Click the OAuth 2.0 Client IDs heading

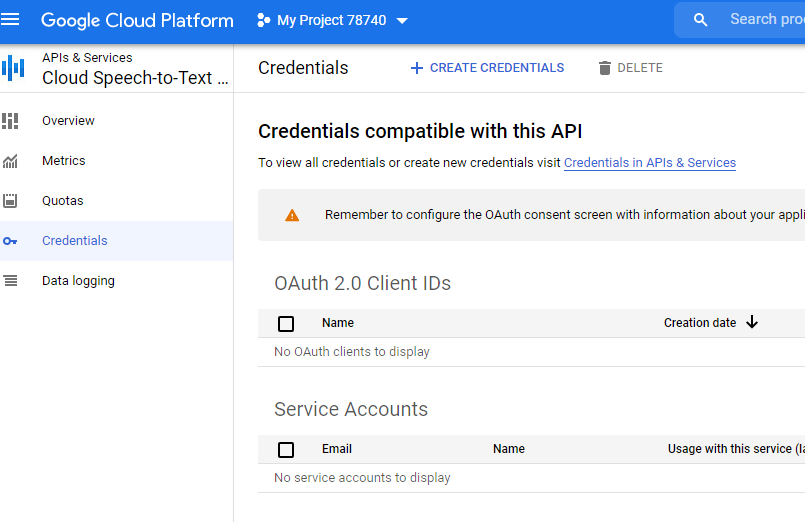(362, 283)
